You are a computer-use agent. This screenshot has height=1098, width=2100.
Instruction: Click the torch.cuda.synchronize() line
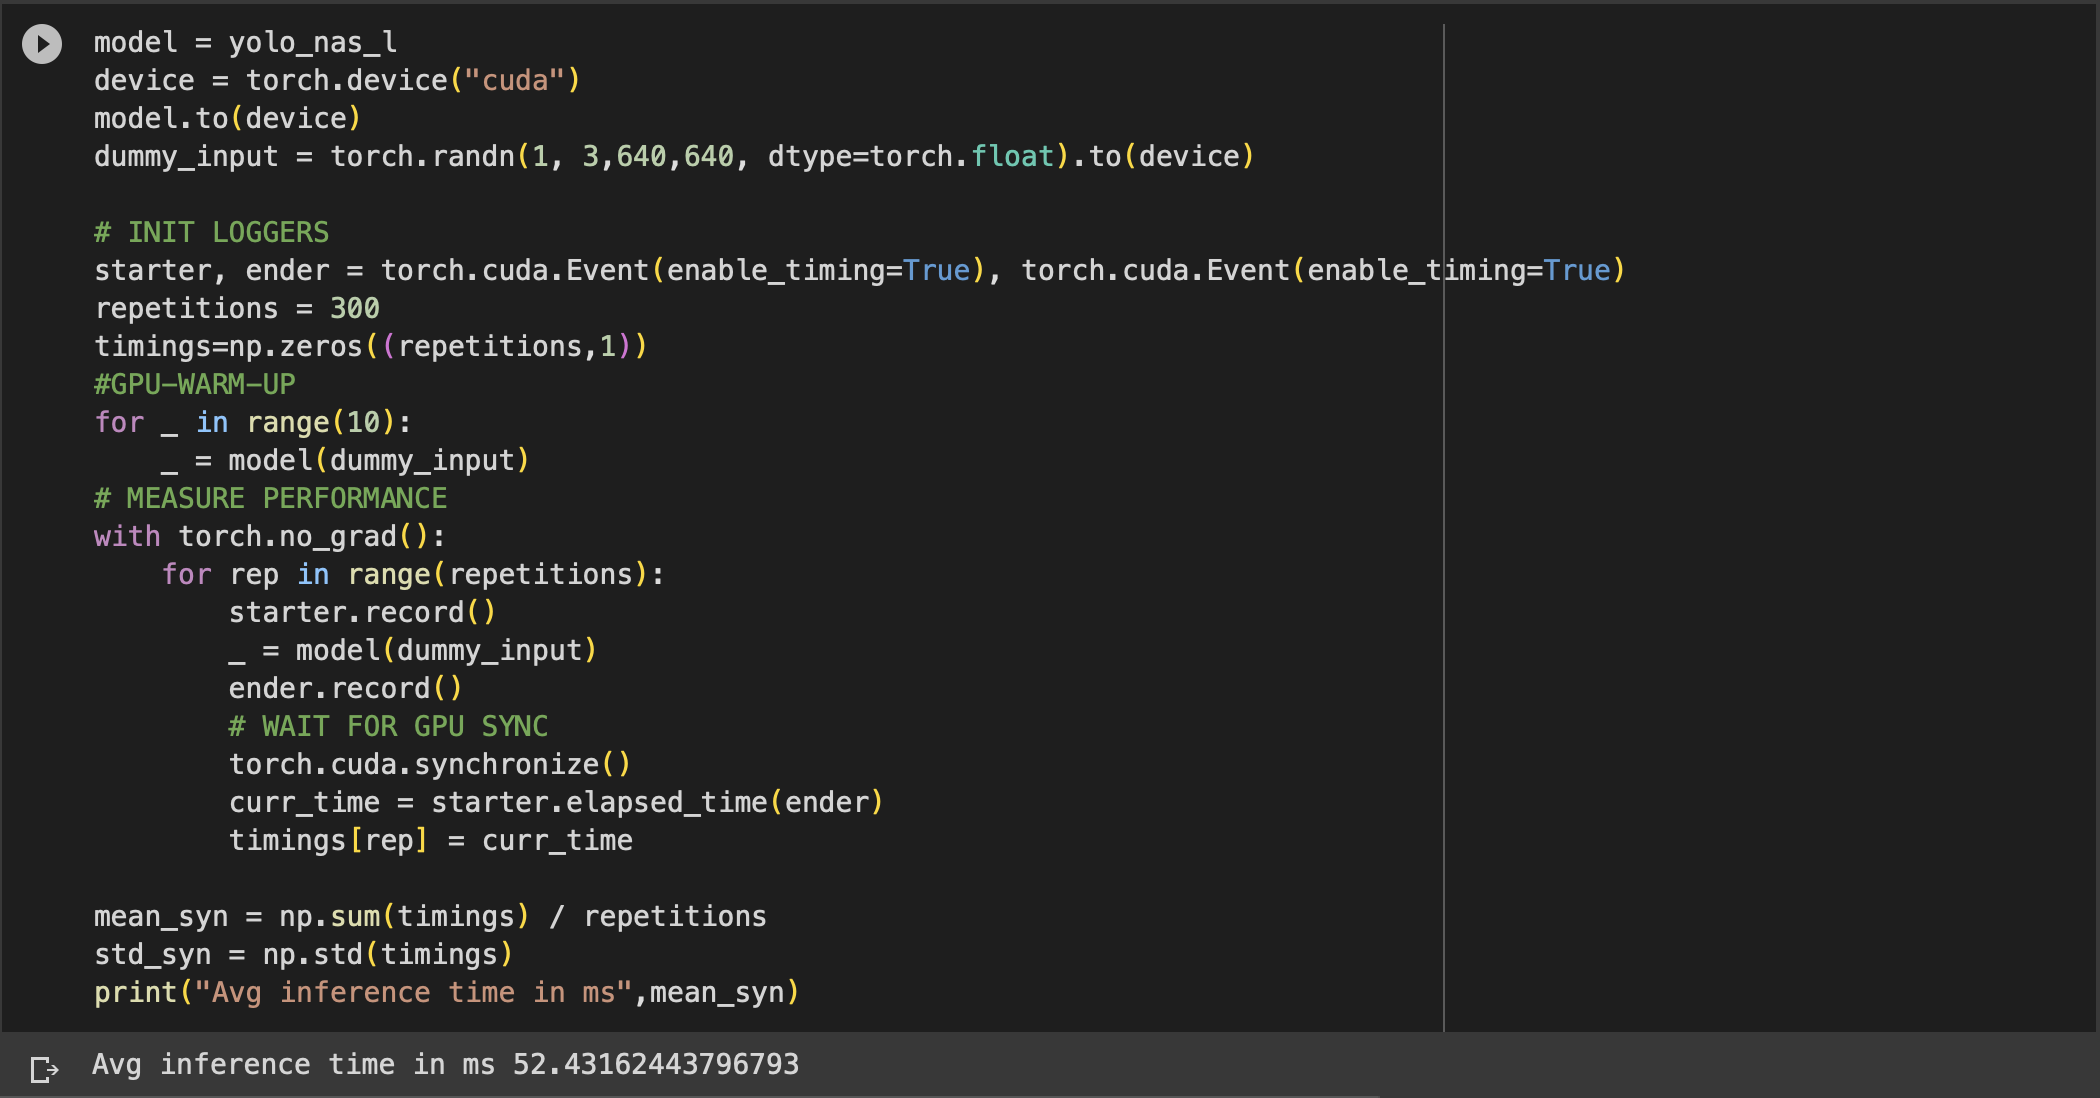pos(429,764)
